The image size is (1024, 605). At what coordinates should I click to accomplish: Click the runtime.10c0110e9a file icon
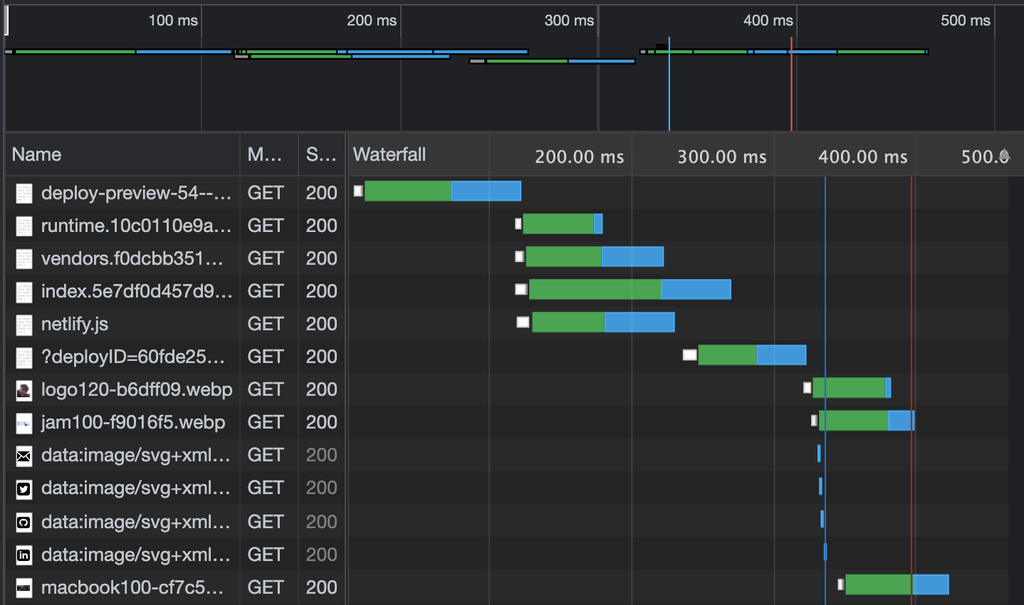[x=24, y=226]
